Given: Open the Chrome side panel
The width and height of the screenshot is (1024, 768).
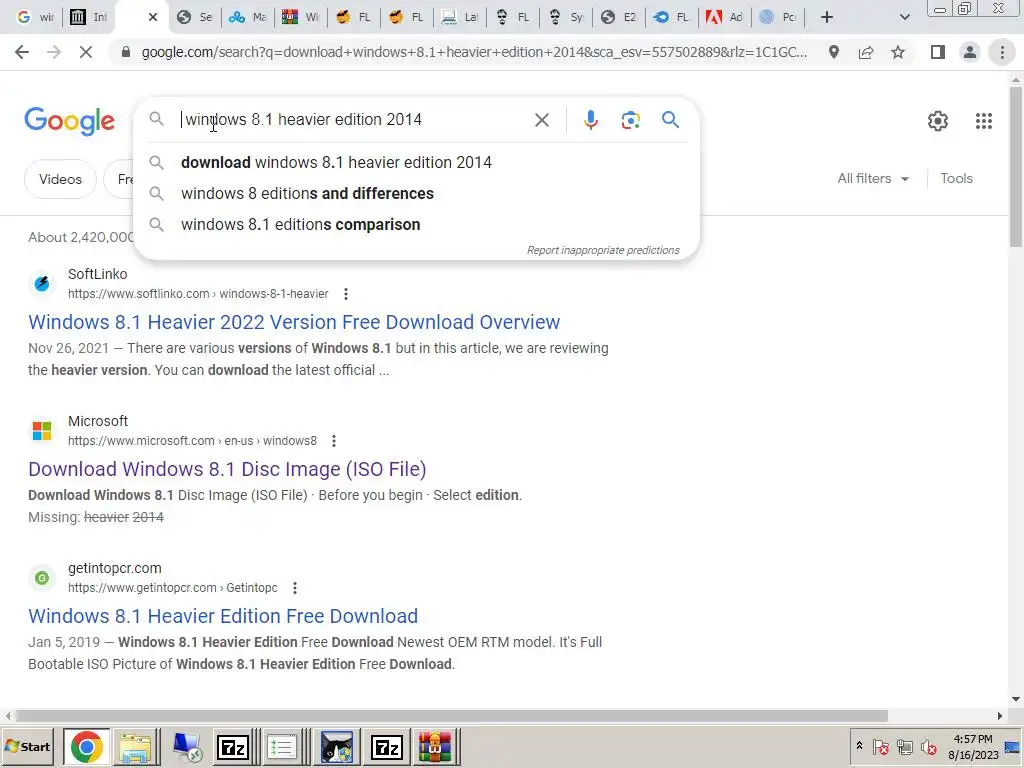Looking at the screenshot, I should (938, 52).
